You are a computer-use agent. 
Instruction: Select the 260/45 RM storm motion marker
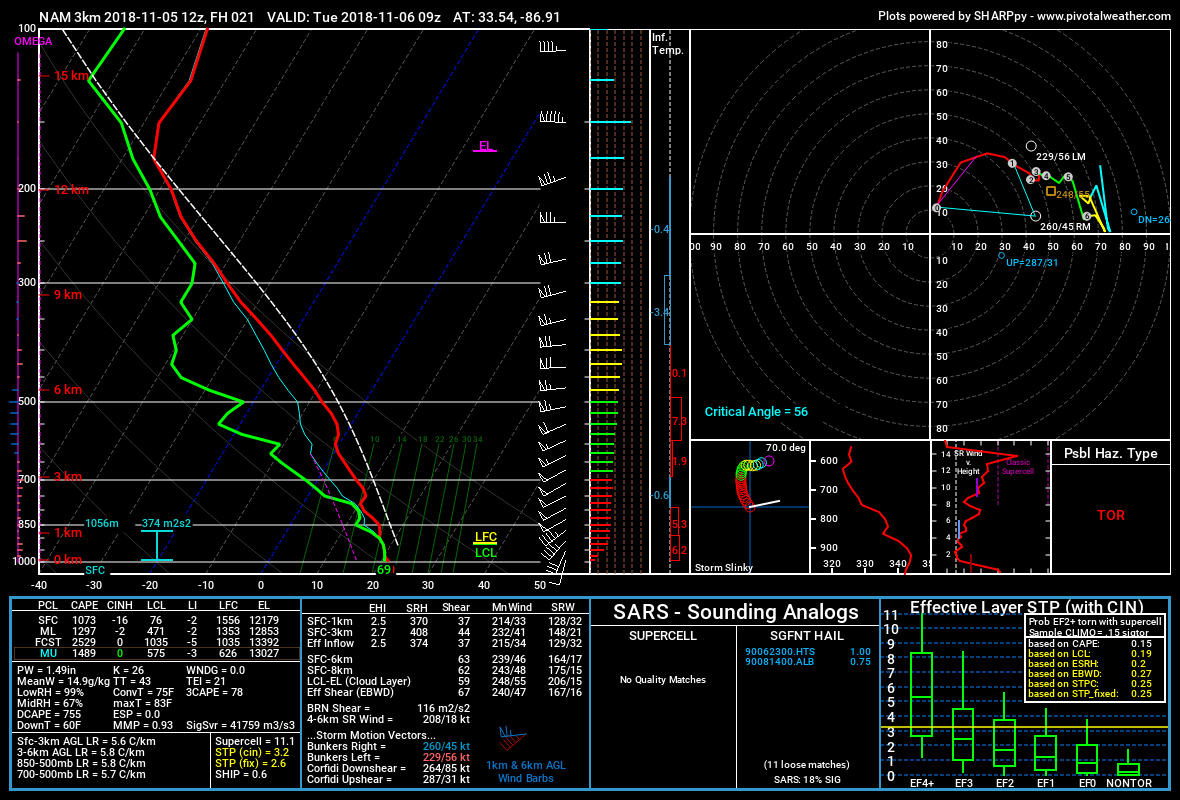point(1036,216)
